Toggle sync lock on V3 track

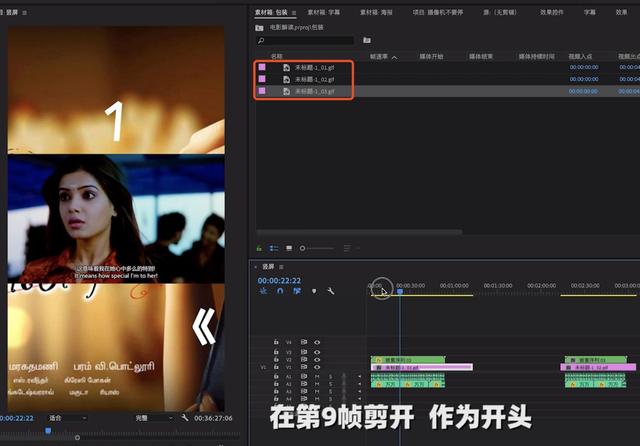(x=304, y=352)
